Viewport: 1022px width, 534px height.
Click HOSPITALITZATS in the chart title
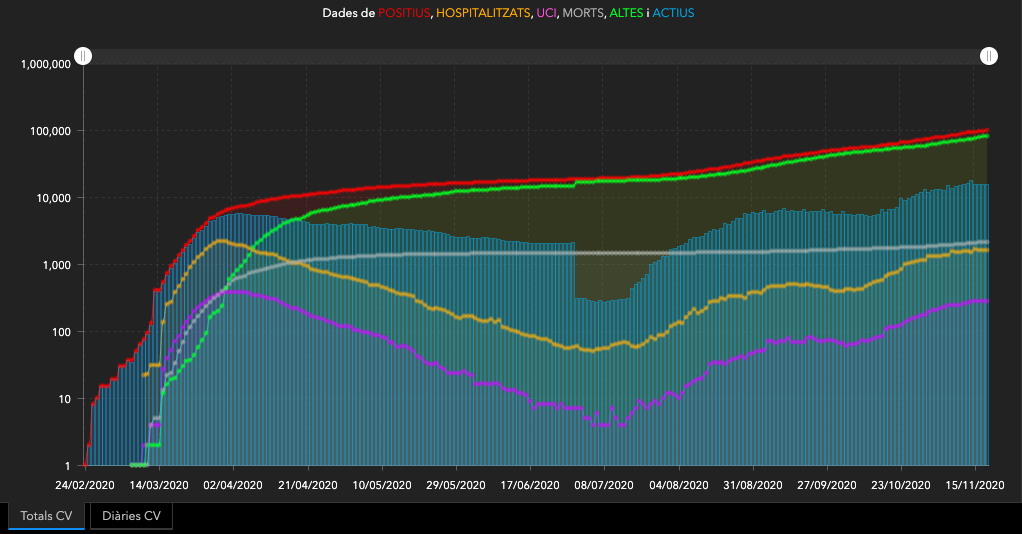click(483, 13)
